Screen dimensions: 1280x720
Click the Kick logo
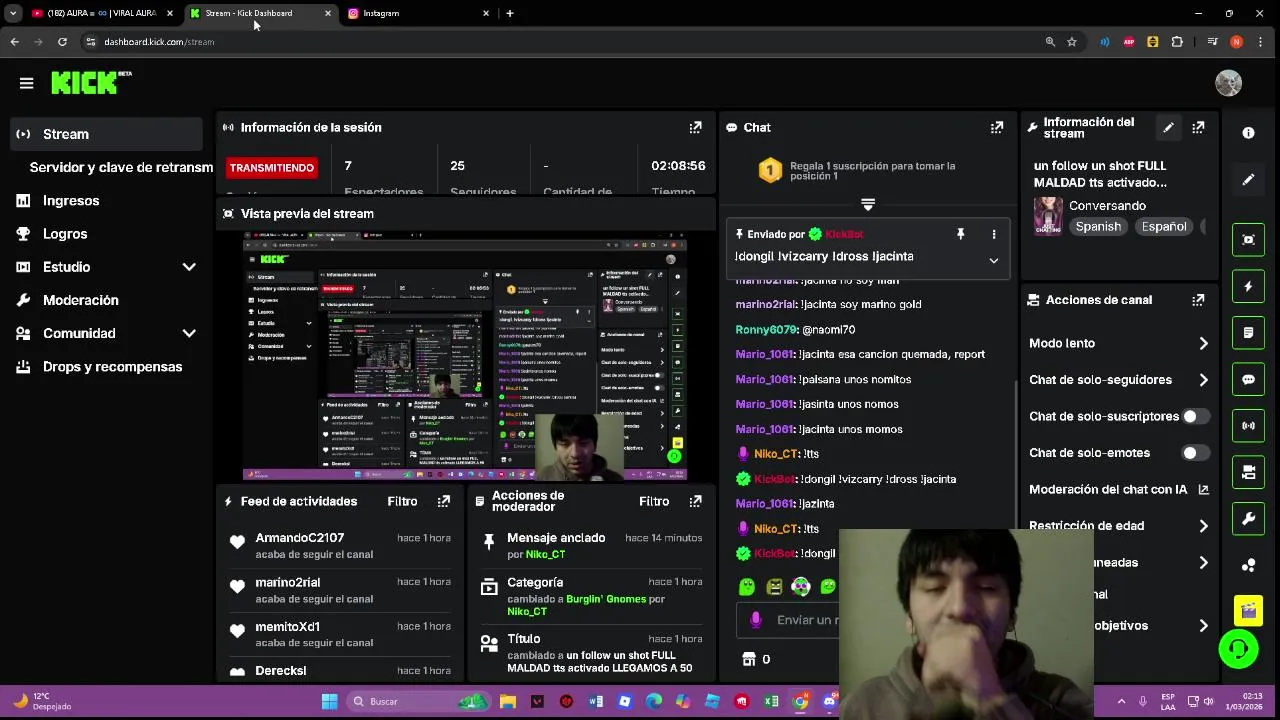tap(90, 83)
